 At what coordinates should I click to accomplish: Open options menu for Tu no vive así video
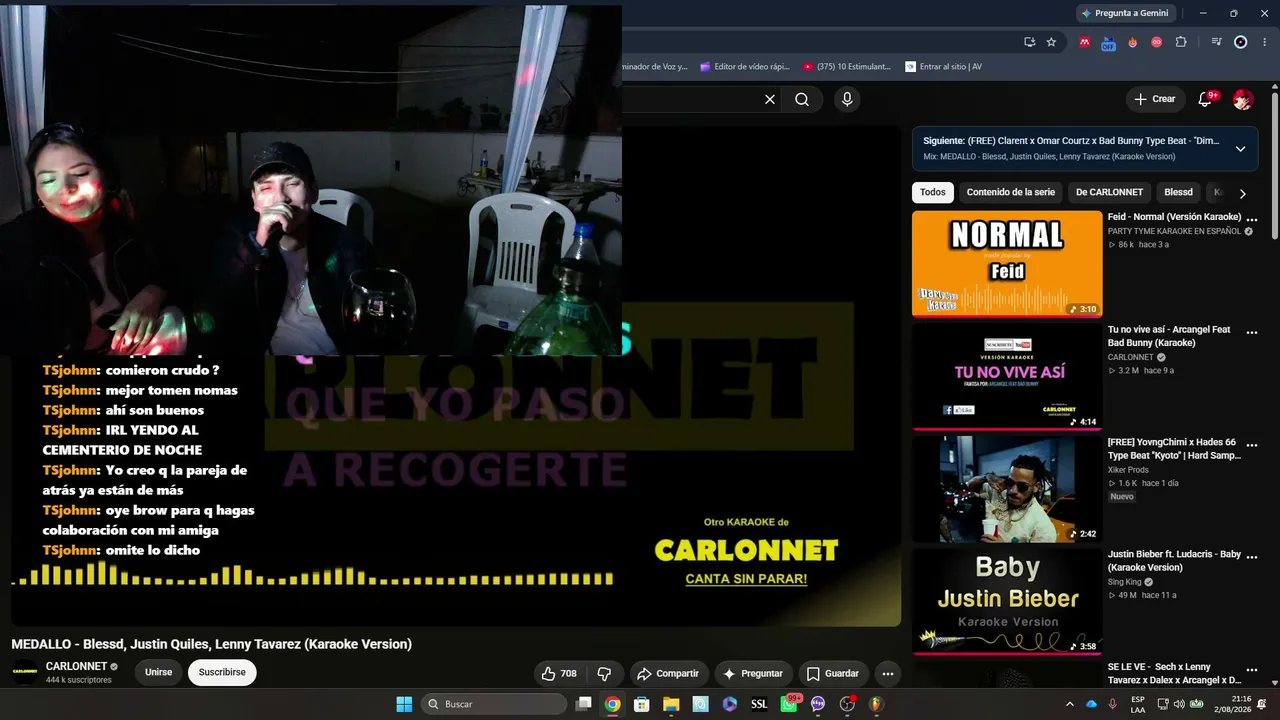coord(1251,332)
